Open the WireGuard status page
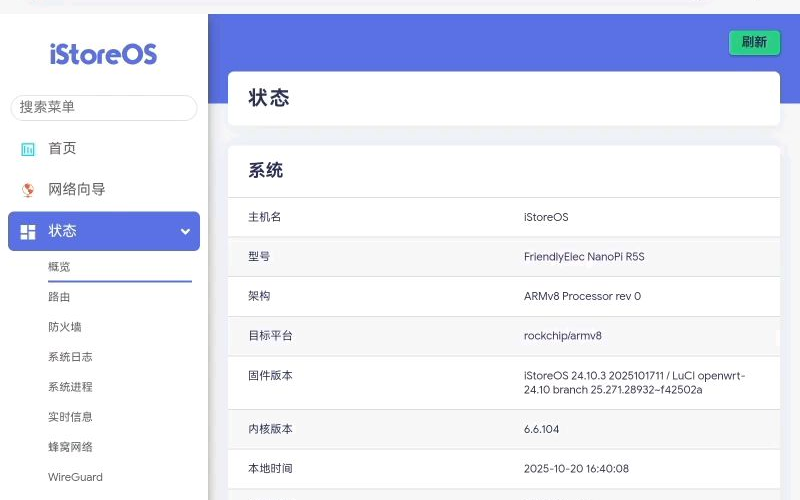The width and height of the screenshot is (800, 500). pos(75,477)
